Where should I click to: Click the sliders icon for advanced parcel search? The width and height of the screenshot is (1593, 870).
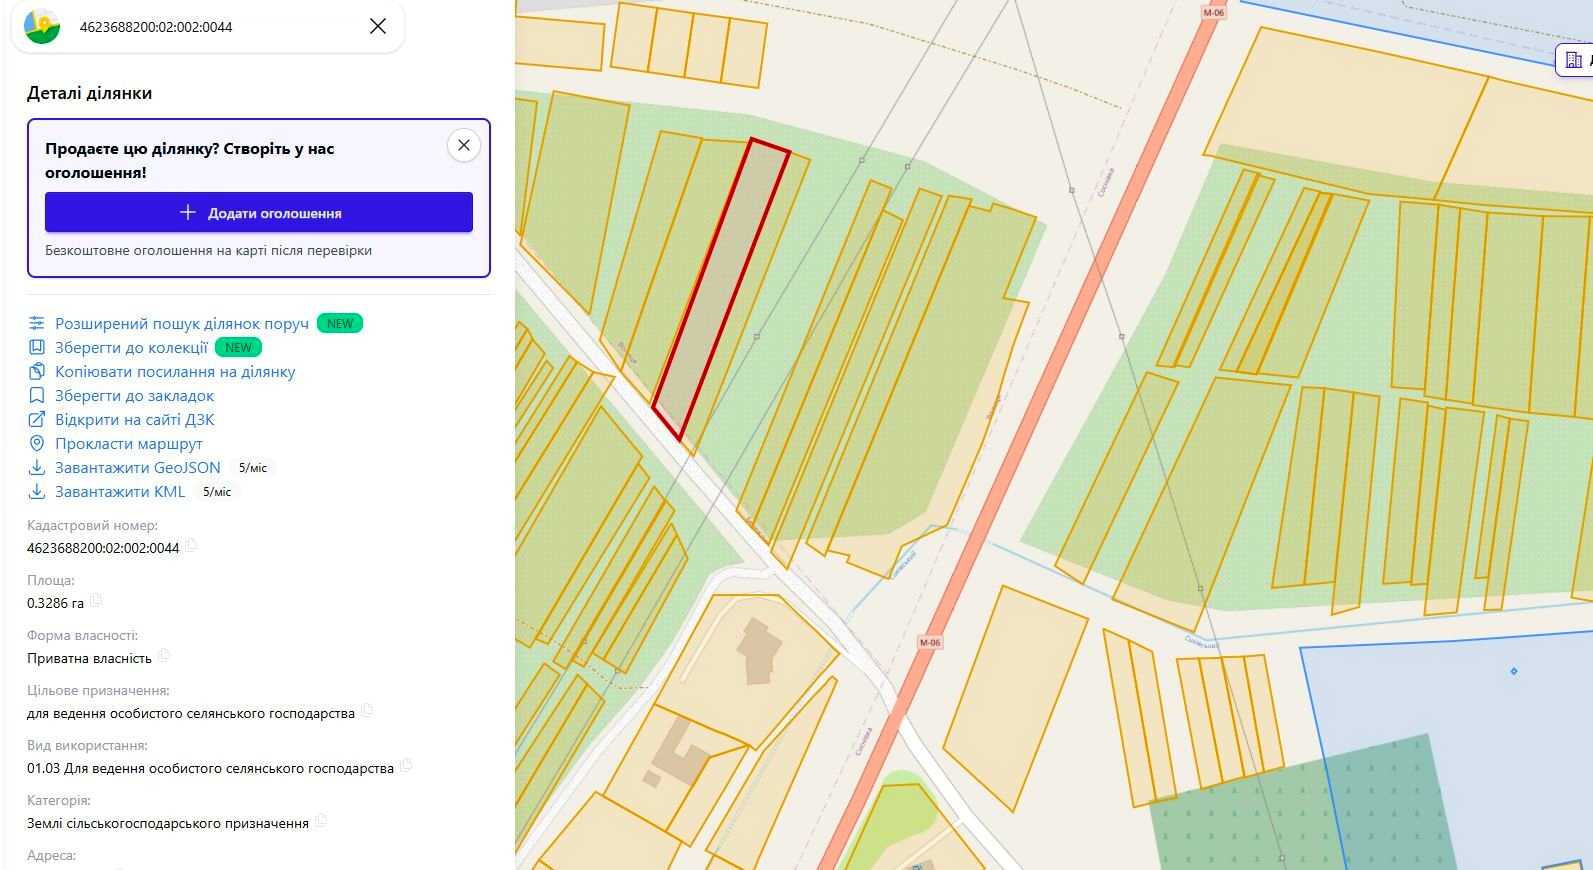[37, 323]
